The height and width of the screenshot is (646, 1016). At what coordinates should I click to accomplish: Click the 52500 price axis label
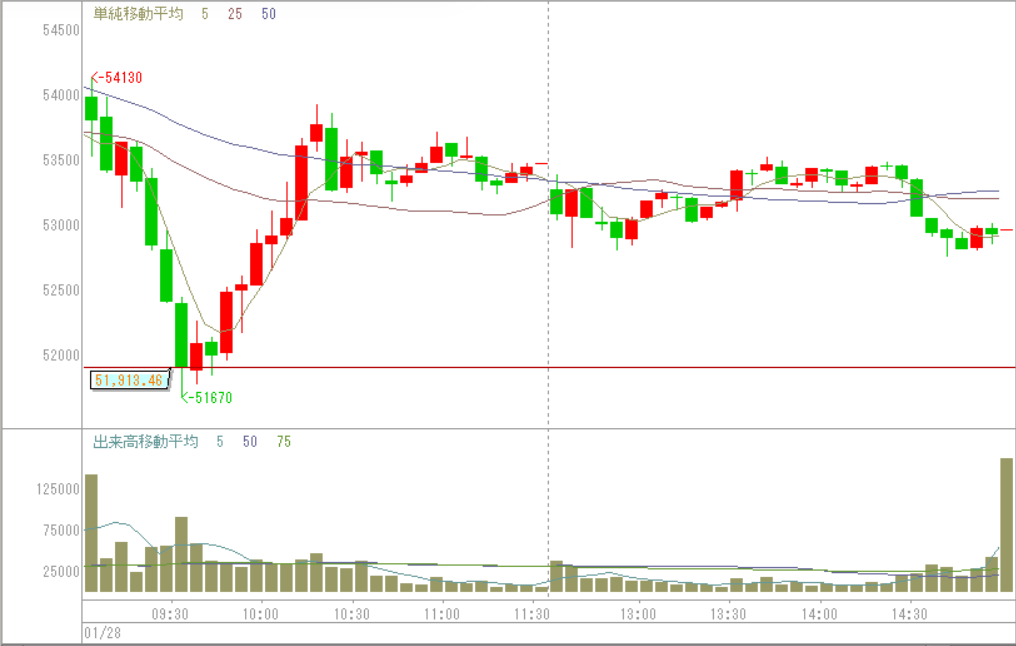pos(61,290)
